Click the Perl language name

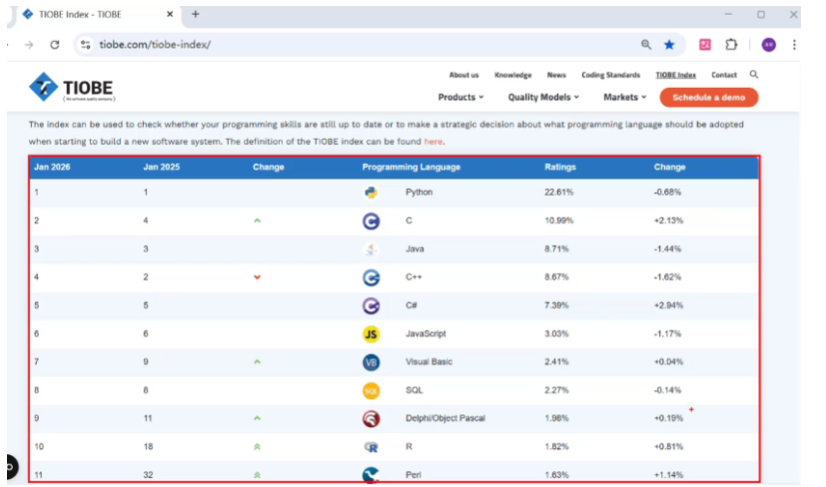[413, 475]
